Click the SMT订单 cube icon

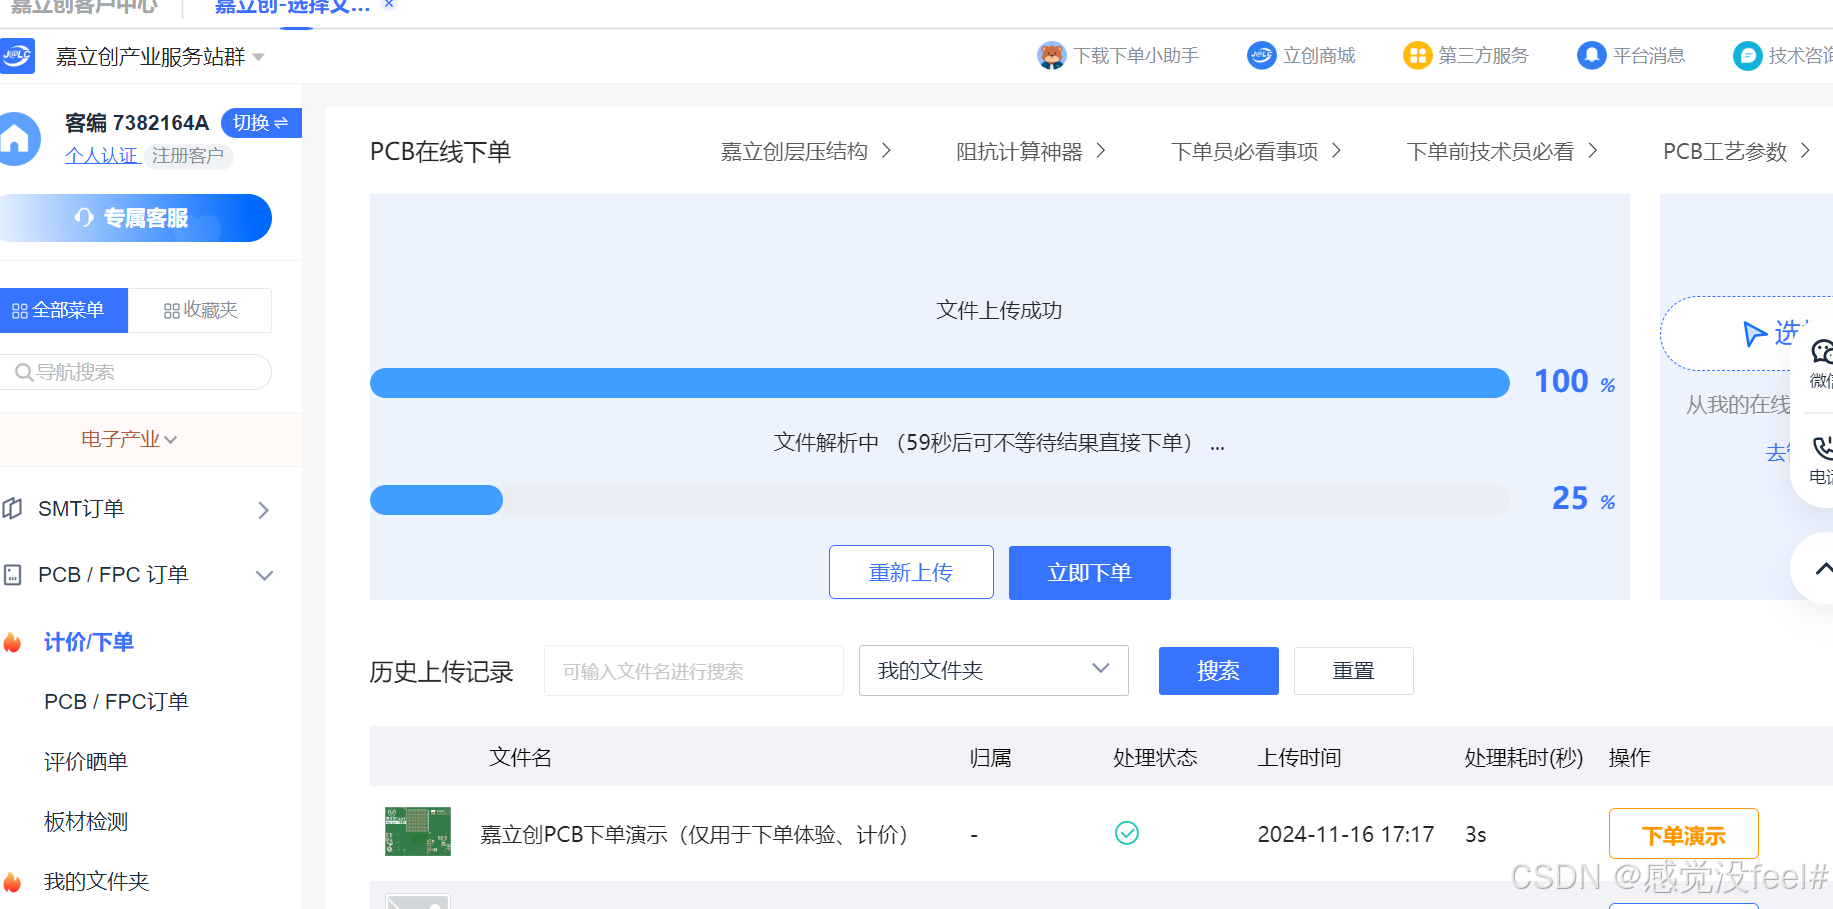point(12,509)
